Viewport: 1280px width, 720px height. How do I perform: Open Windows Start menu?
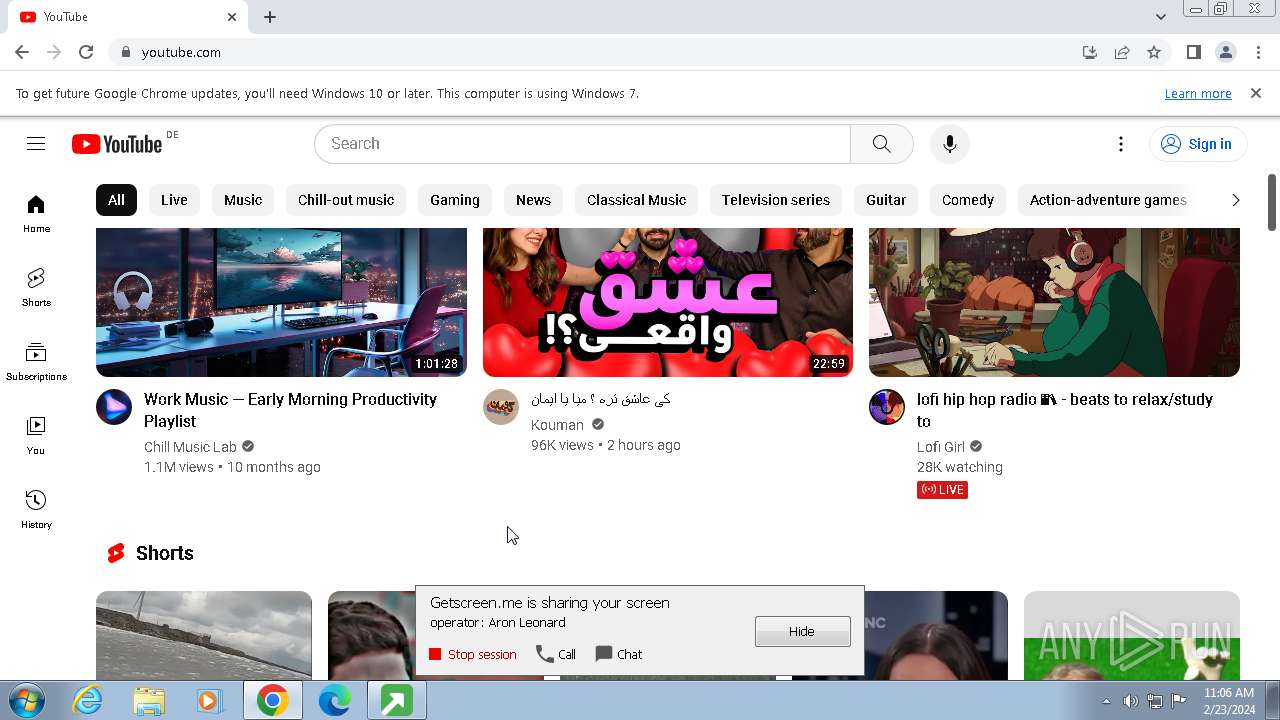26,700
